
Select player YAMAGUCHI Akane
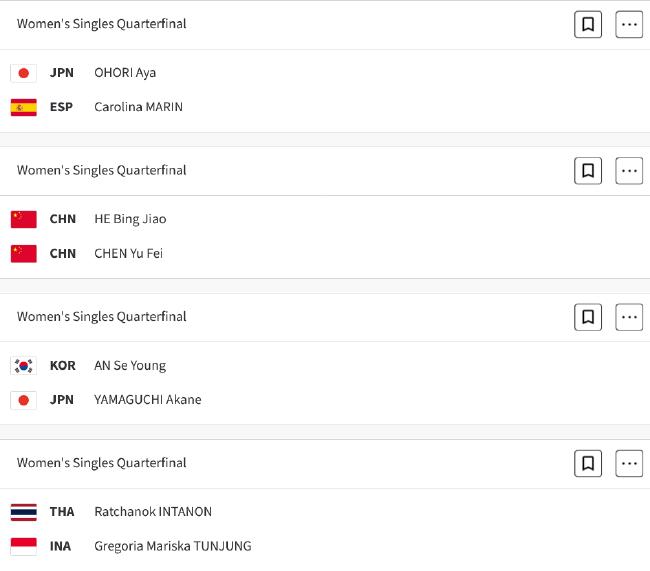(x=148, y=400)
